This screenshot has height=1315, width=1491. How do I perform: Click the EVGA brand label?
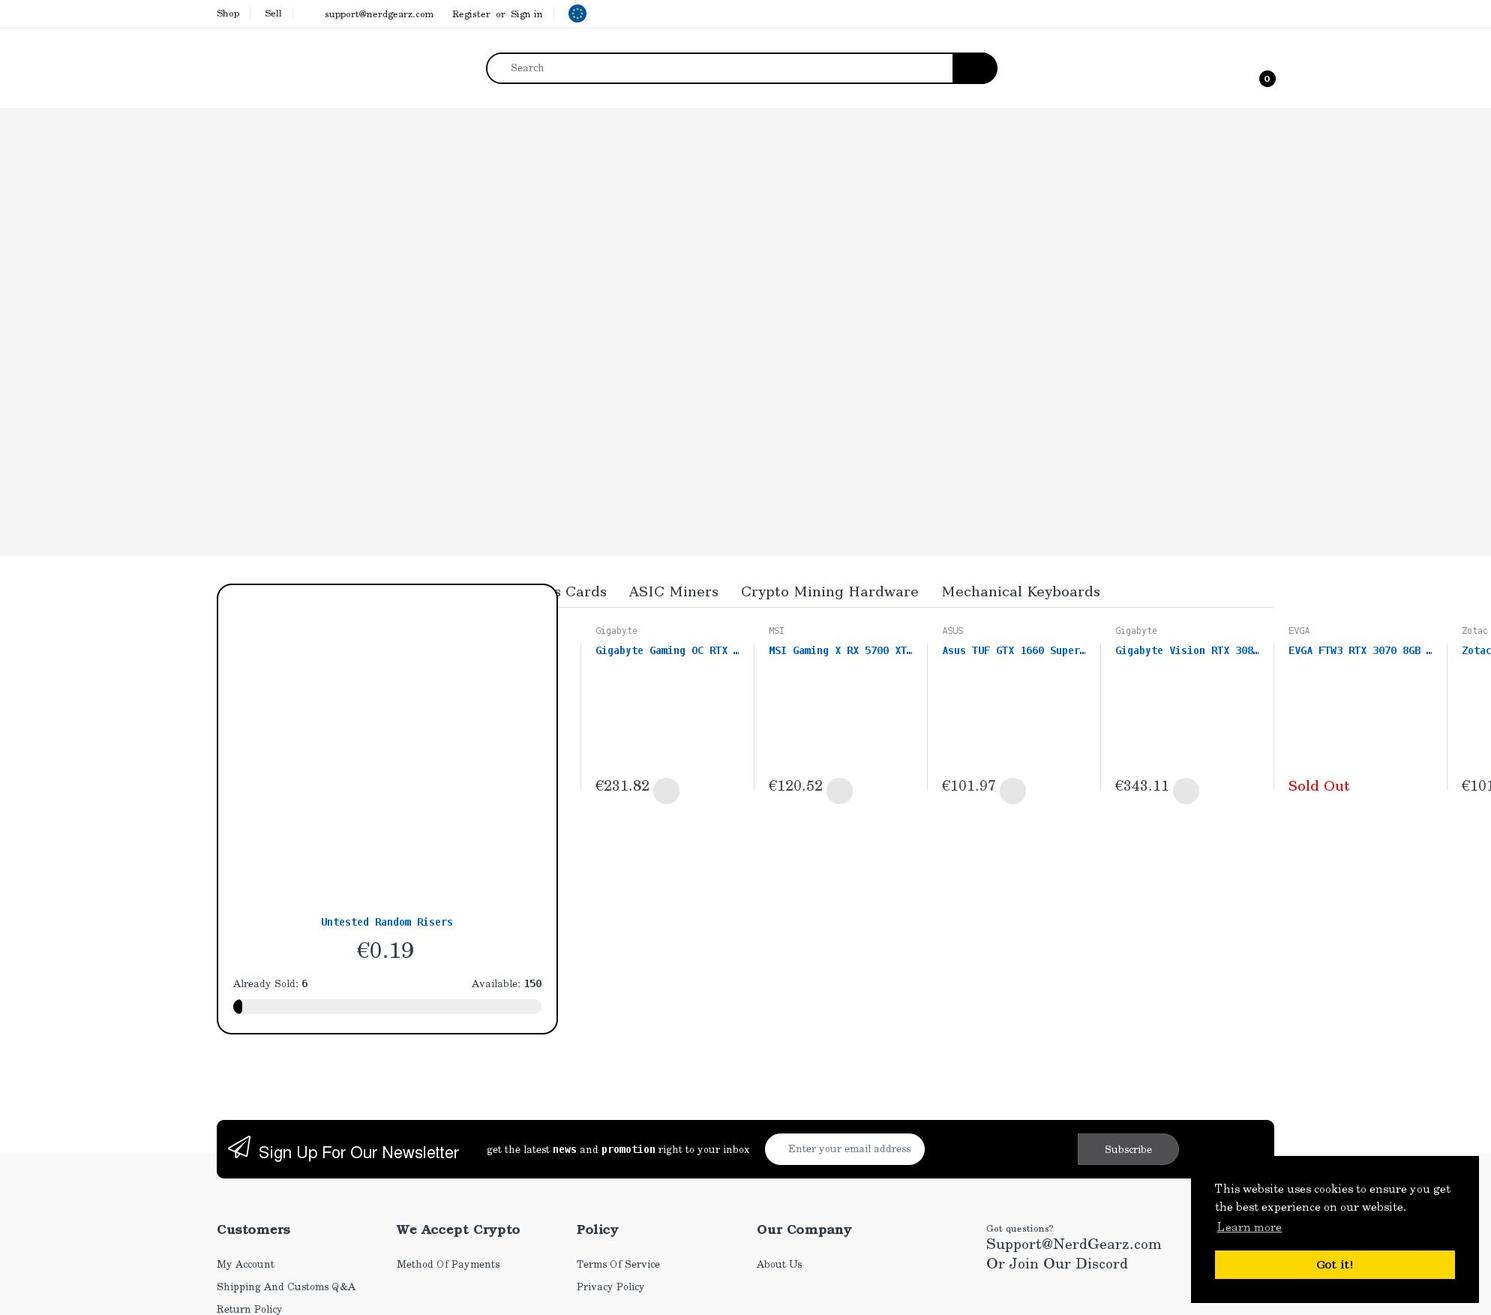coord(1298,631)
